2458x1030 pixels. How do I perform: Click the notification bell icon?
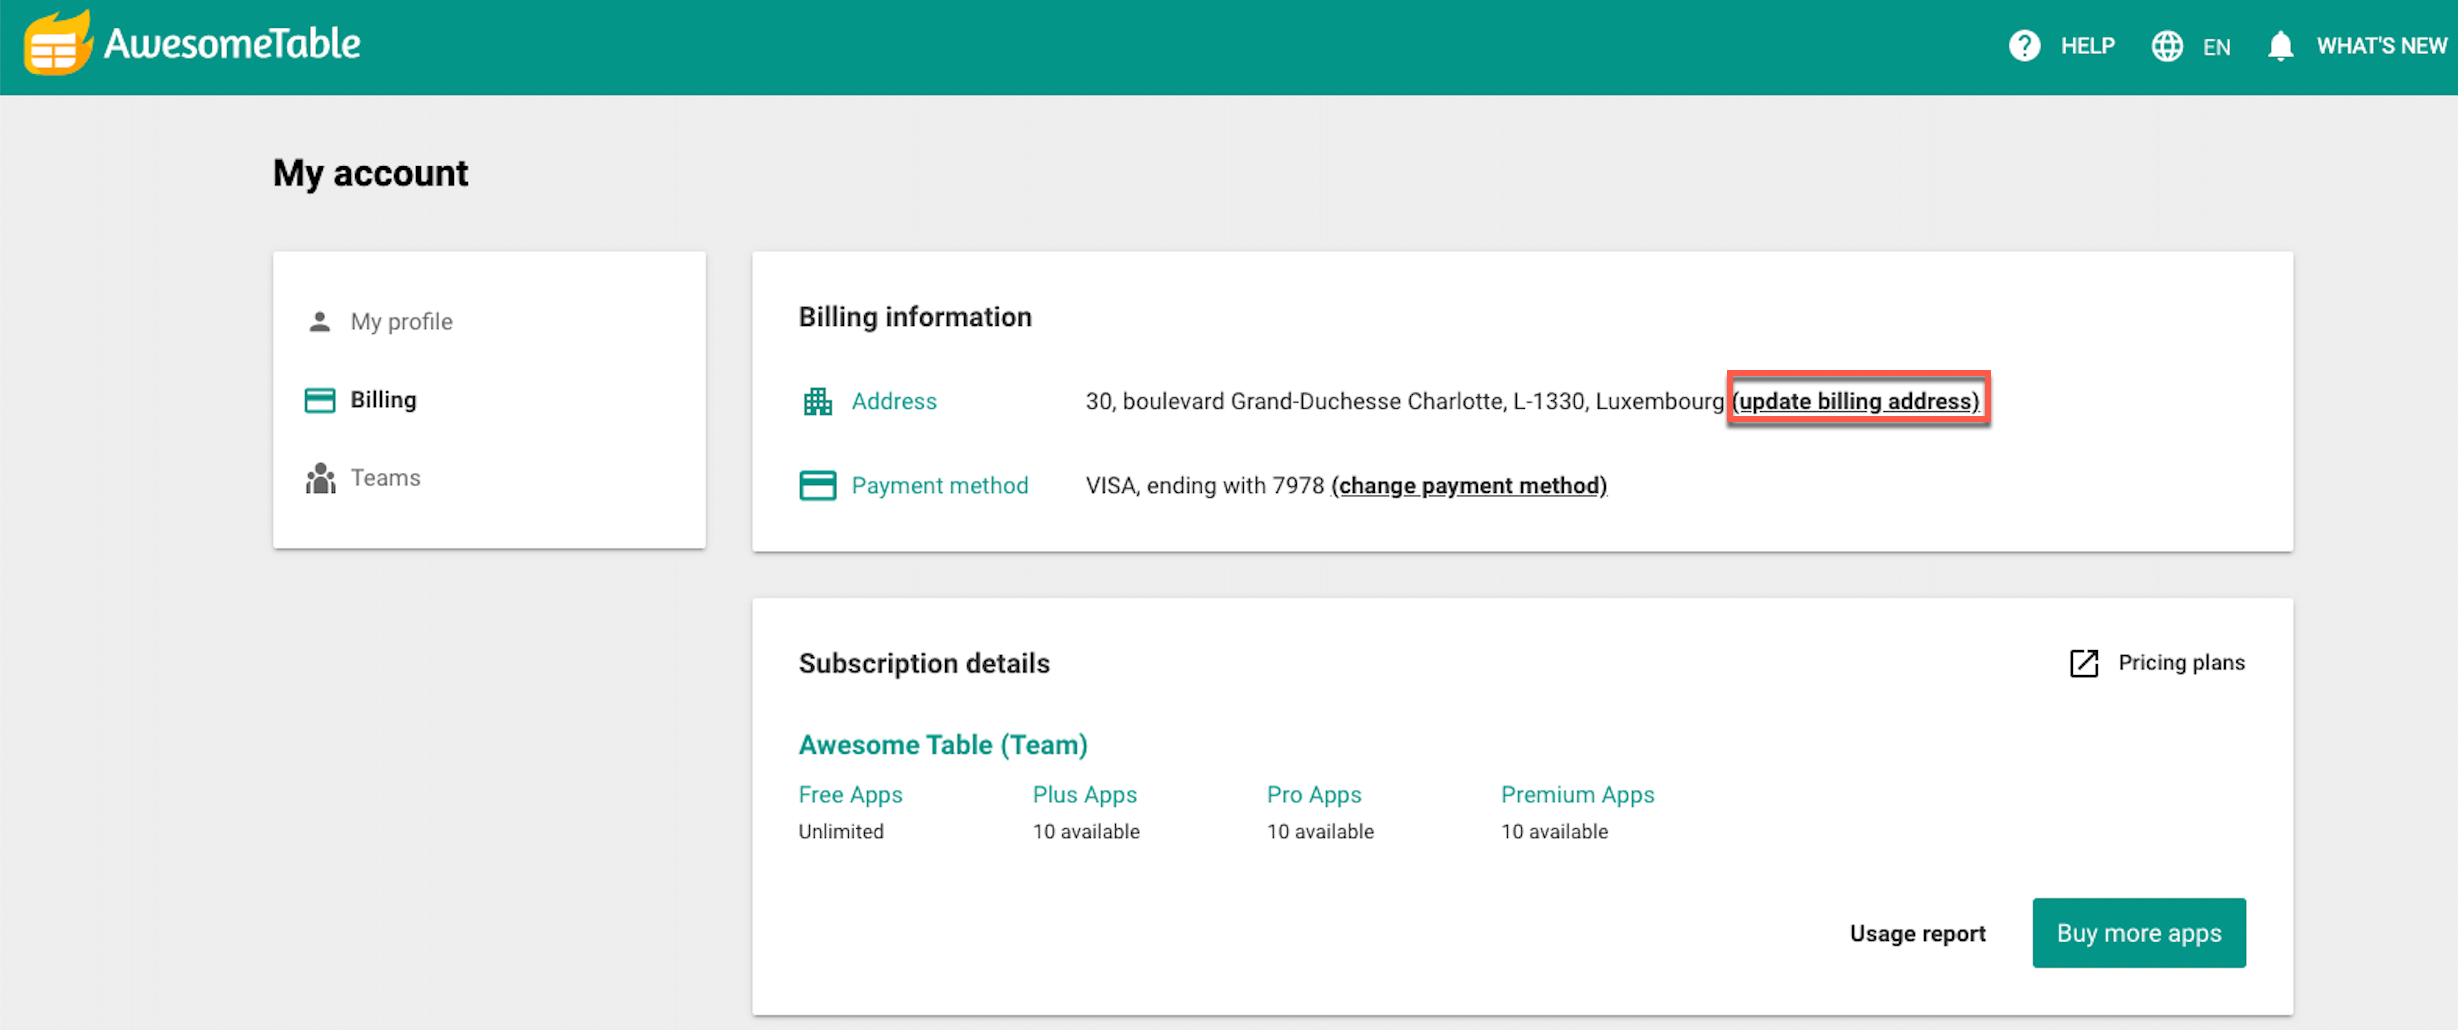tap(2280, 46)
